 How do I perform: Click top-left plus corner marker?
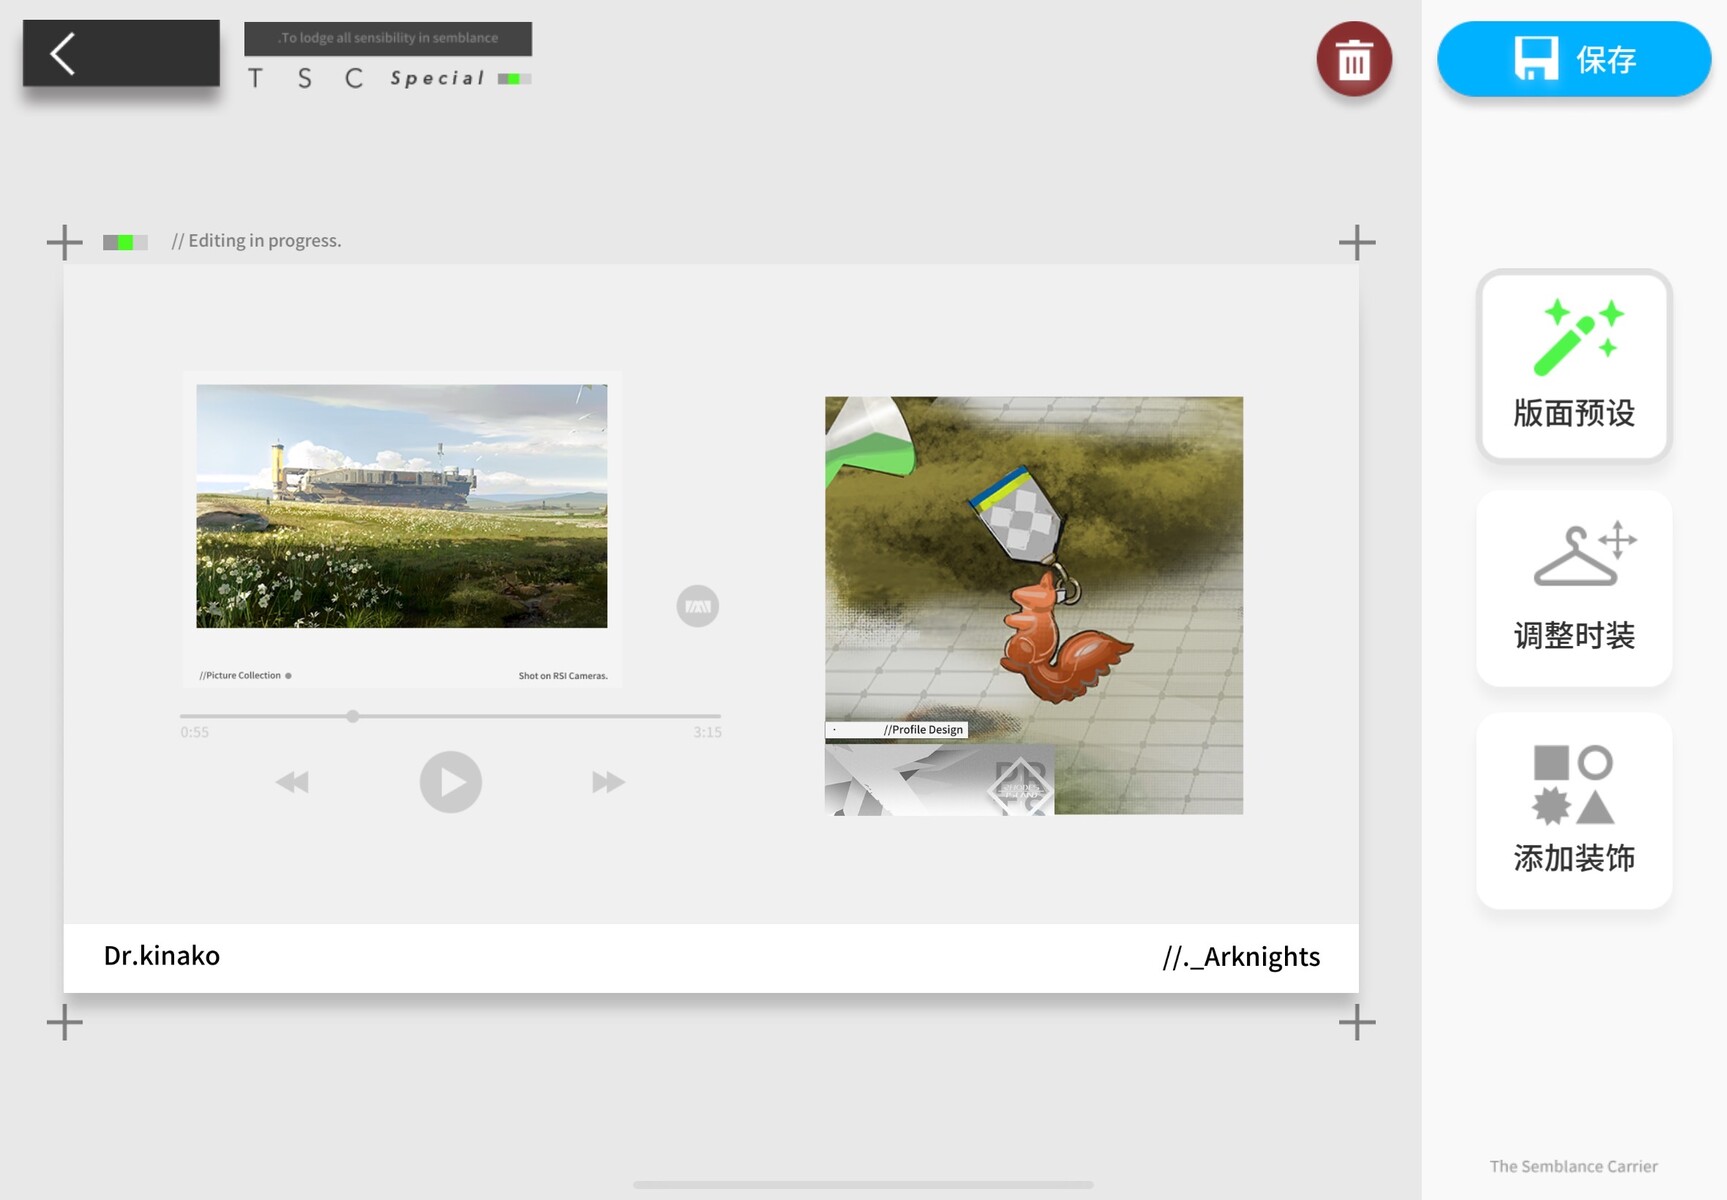(x=65, y=242)
